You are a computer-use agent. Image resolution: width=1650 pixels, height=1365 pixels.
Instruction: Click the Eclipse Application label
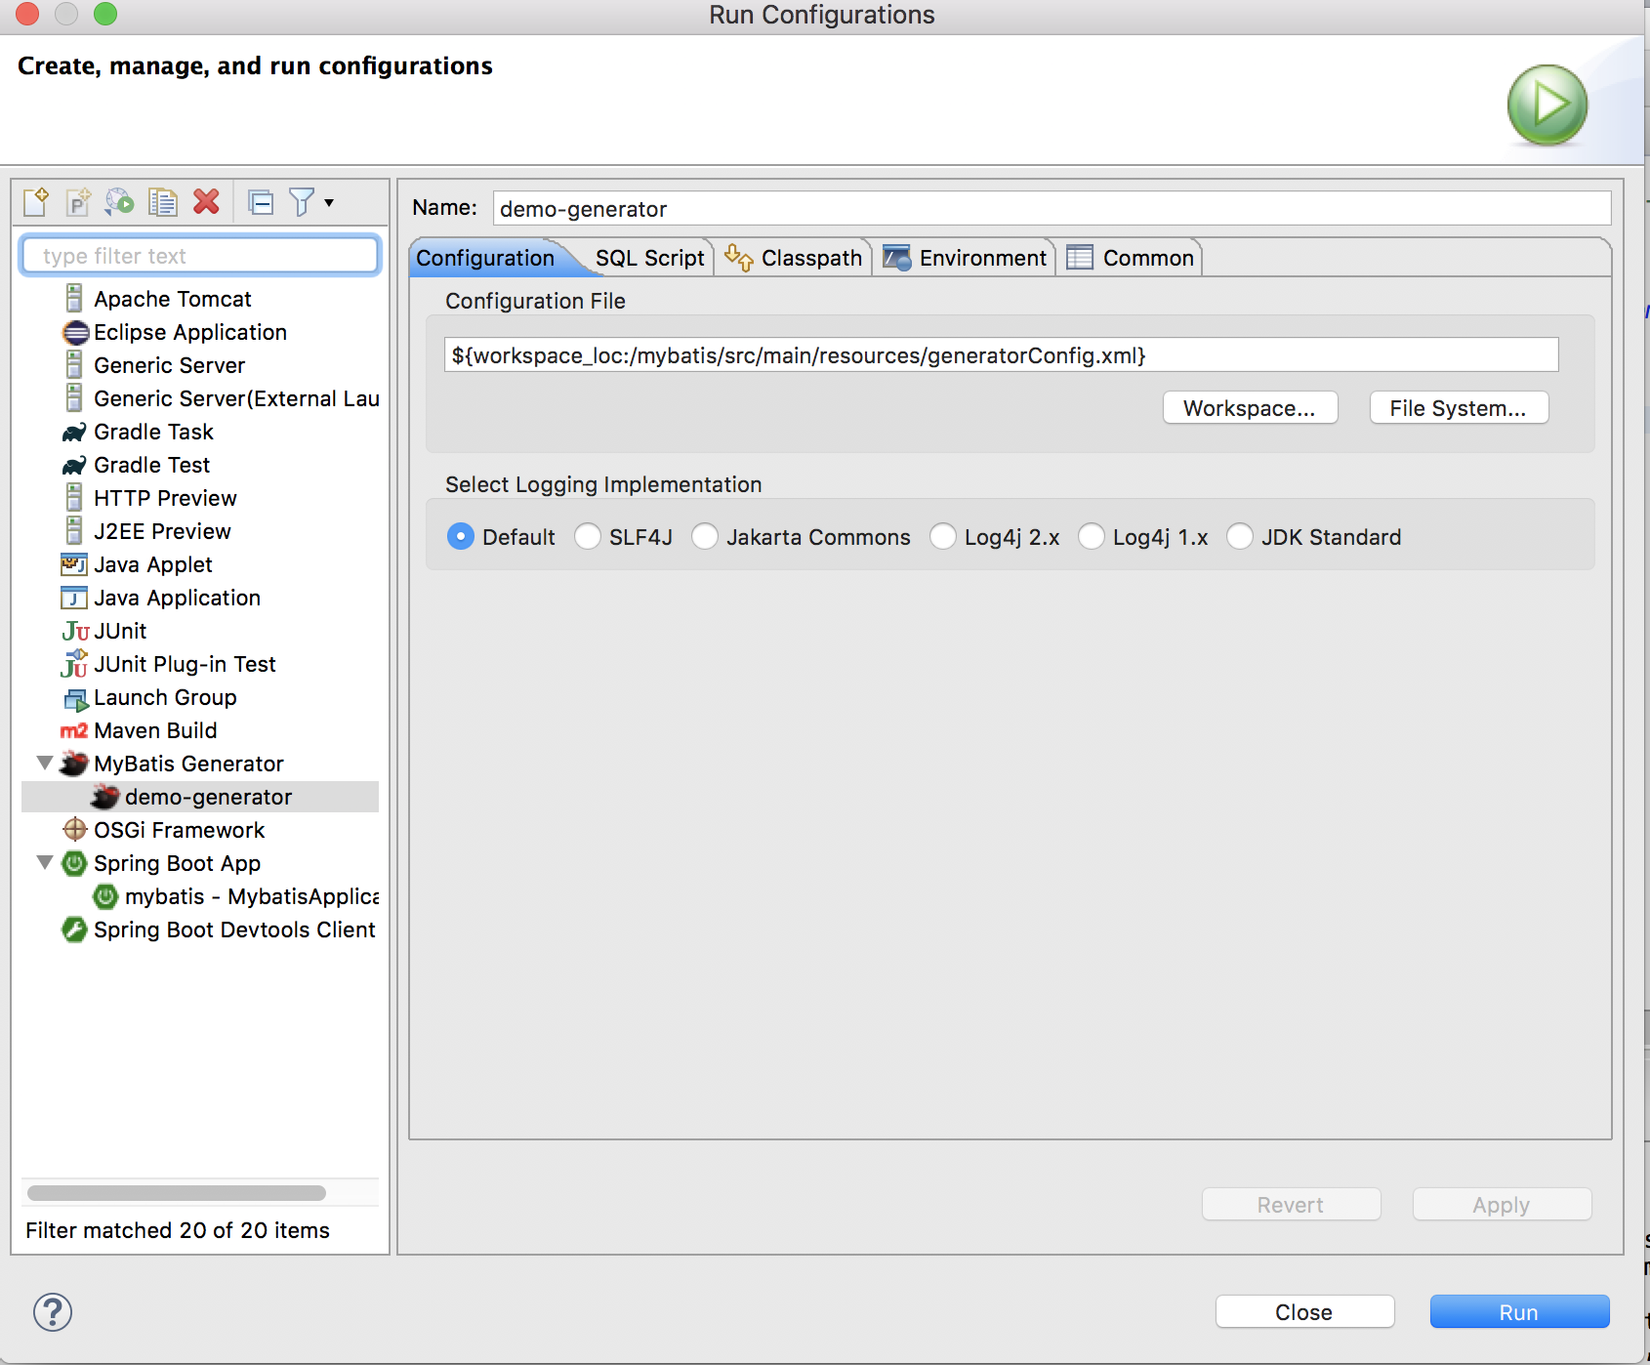(x=190, y=332)
